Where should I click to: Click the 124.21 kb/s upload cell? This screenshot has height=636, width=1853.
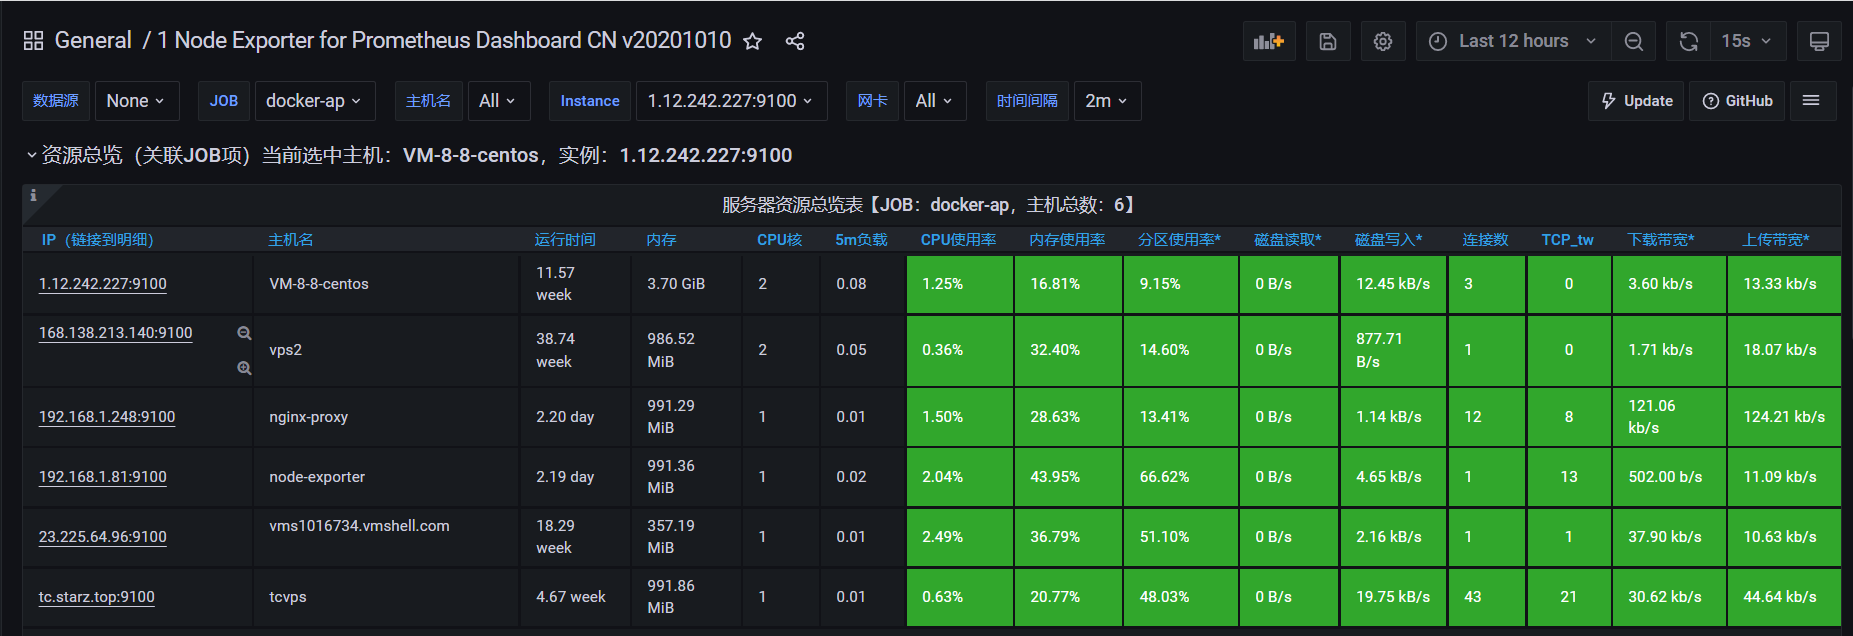(1784, 417)
